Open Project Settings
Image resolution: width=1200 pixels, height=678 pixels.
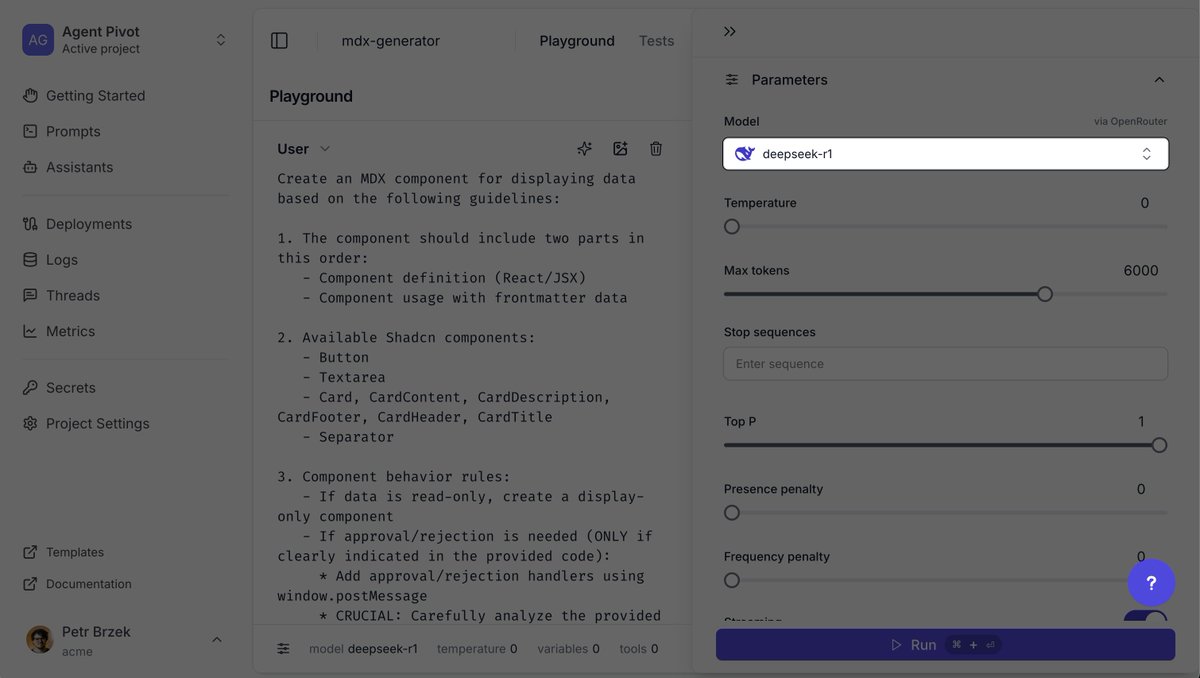click(x=86, y=423)
